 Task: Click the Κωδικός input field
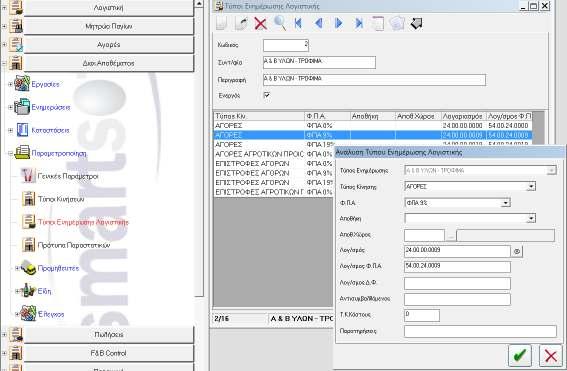click(x=286, y=45)
